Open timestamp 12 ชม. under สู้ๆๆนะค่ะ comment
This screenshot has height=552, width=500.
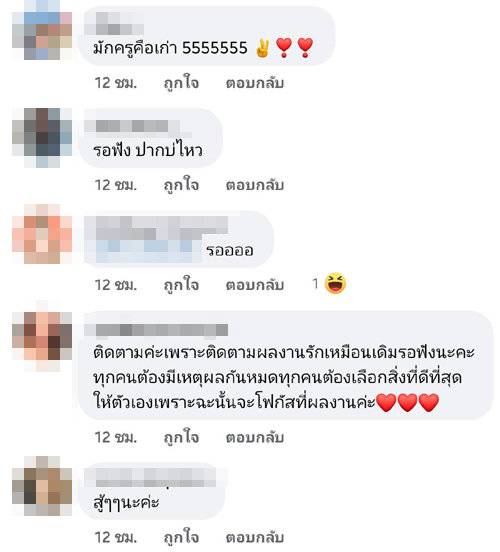115,537
